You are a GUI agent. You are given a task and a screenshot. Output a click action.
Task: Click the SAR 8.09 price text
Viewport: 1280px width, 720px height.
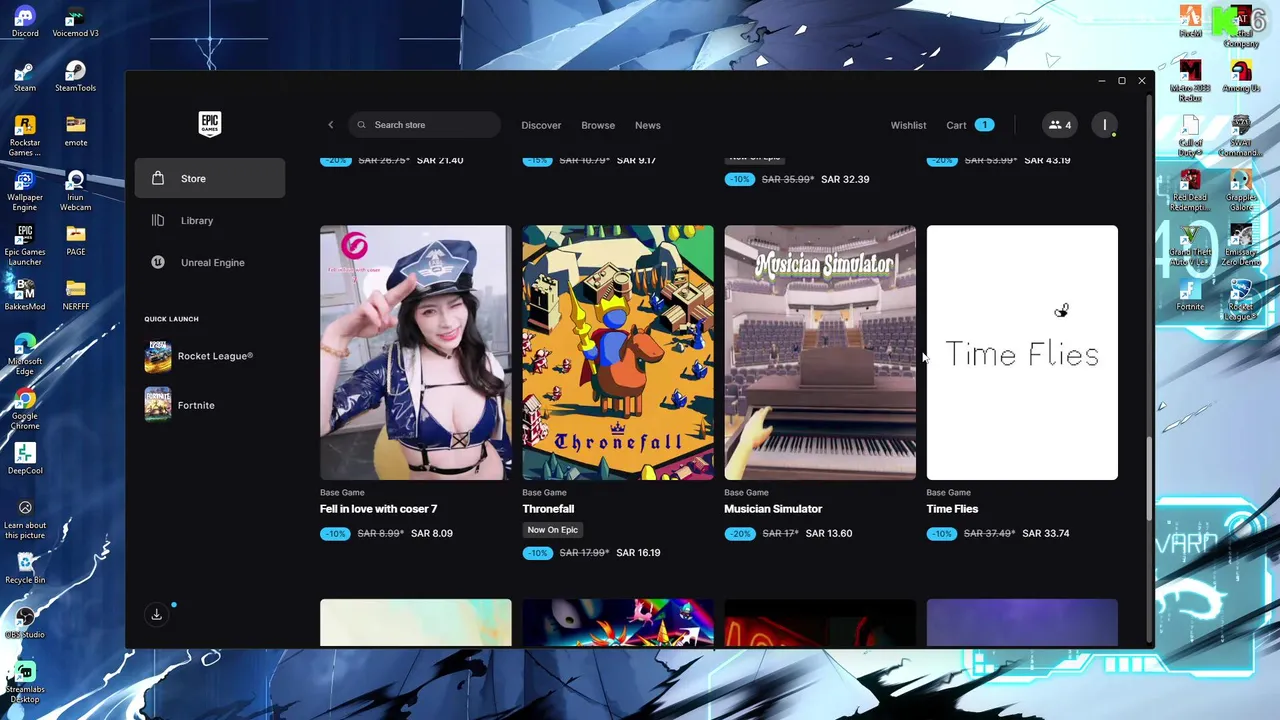pos(432,533)
